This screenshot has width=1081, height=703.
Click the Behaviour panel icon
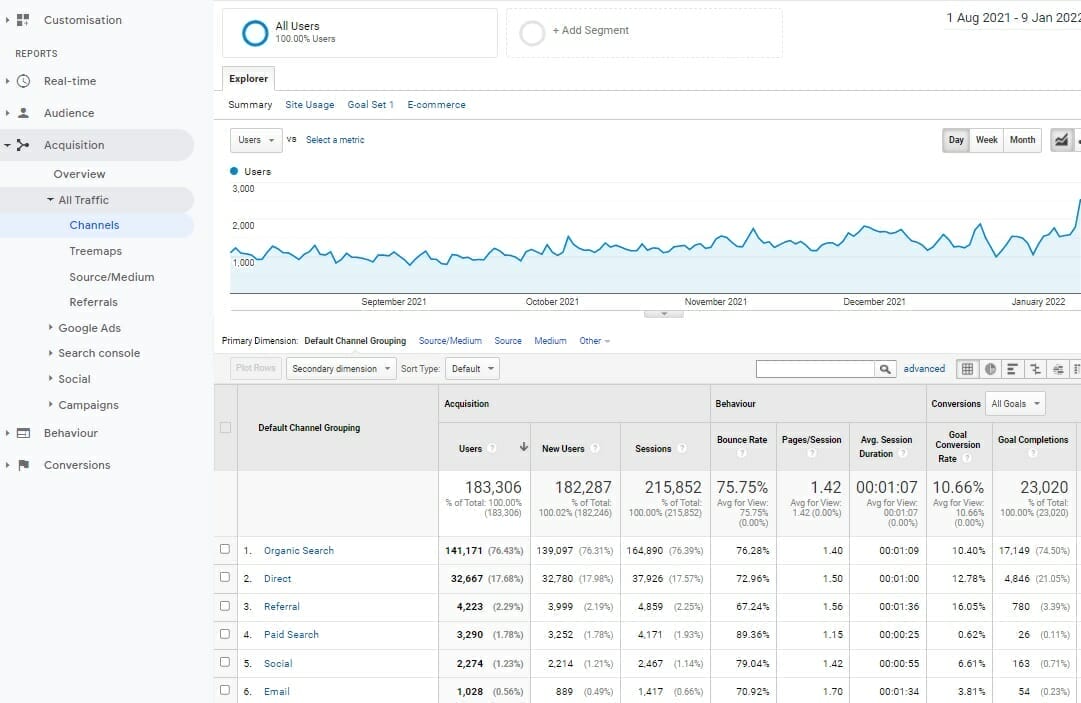[x=24, y=433]
